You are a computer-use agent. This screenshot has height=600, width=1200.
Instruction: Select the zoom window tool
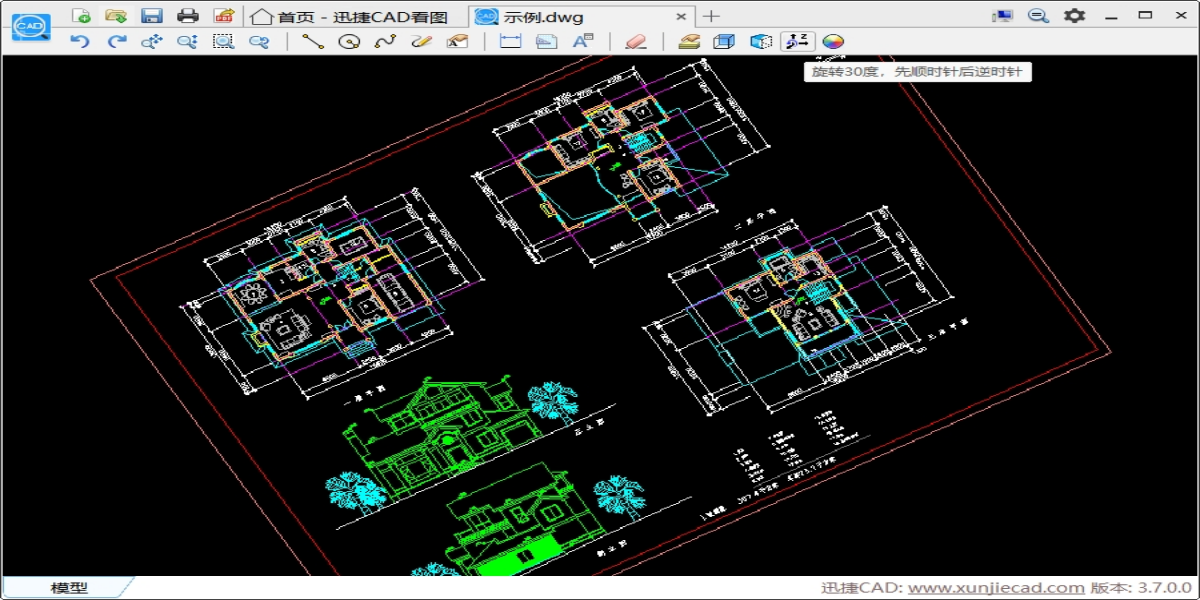(223, 41)
